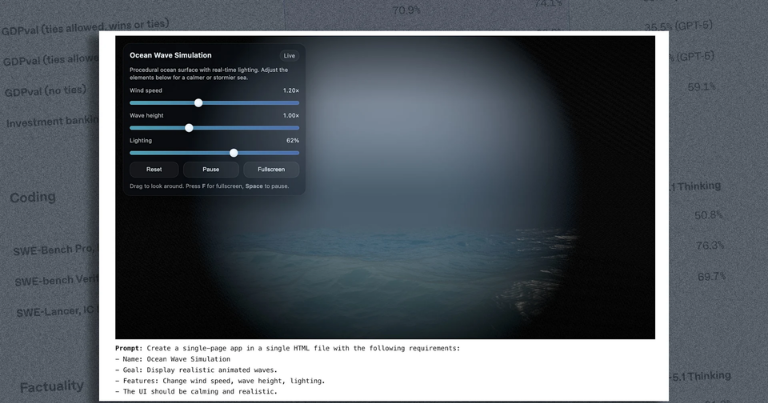The height and width of the screenshot is (403, 768).
Task: Select the Ocean Wave Simulation panel title
Action: [170, 56]
